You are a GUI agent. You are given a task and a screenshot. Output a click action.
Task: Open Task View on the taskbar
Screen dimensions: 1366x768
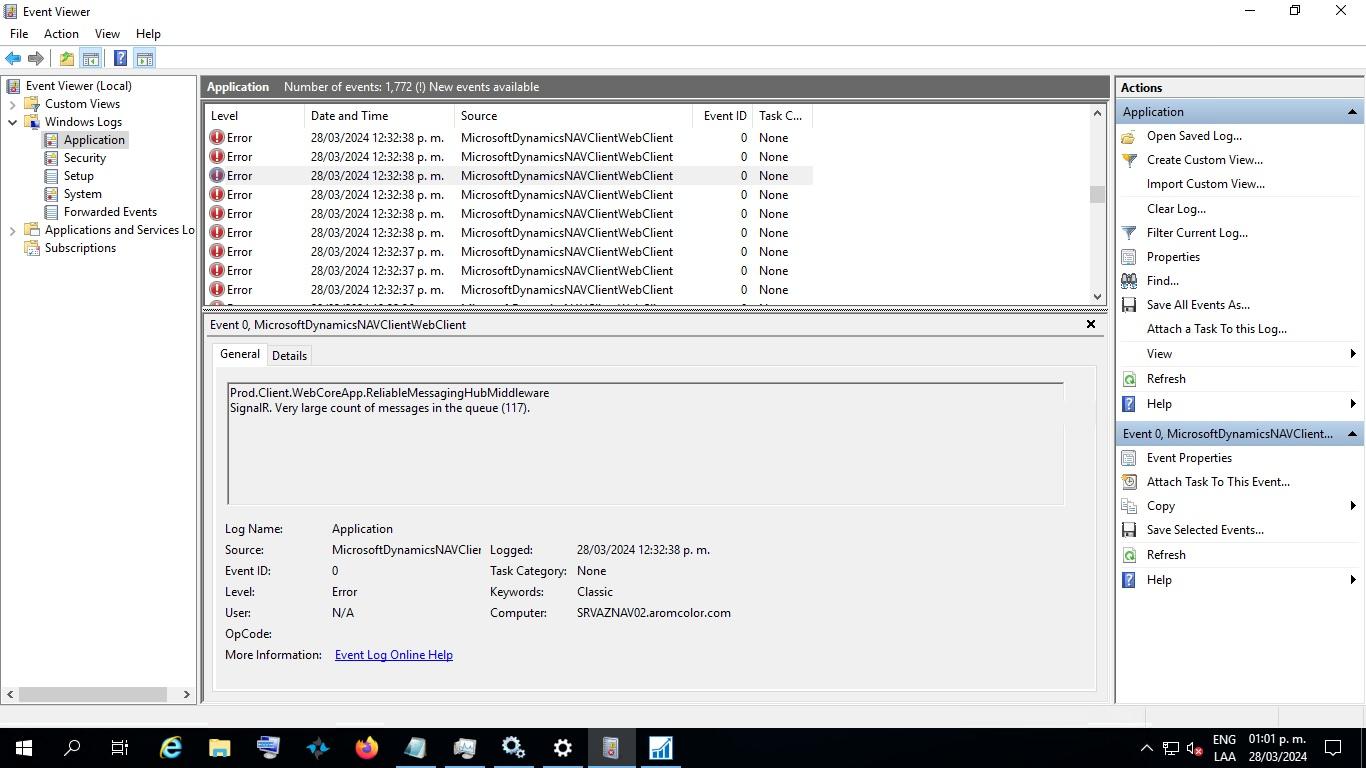tap(120, 748)
